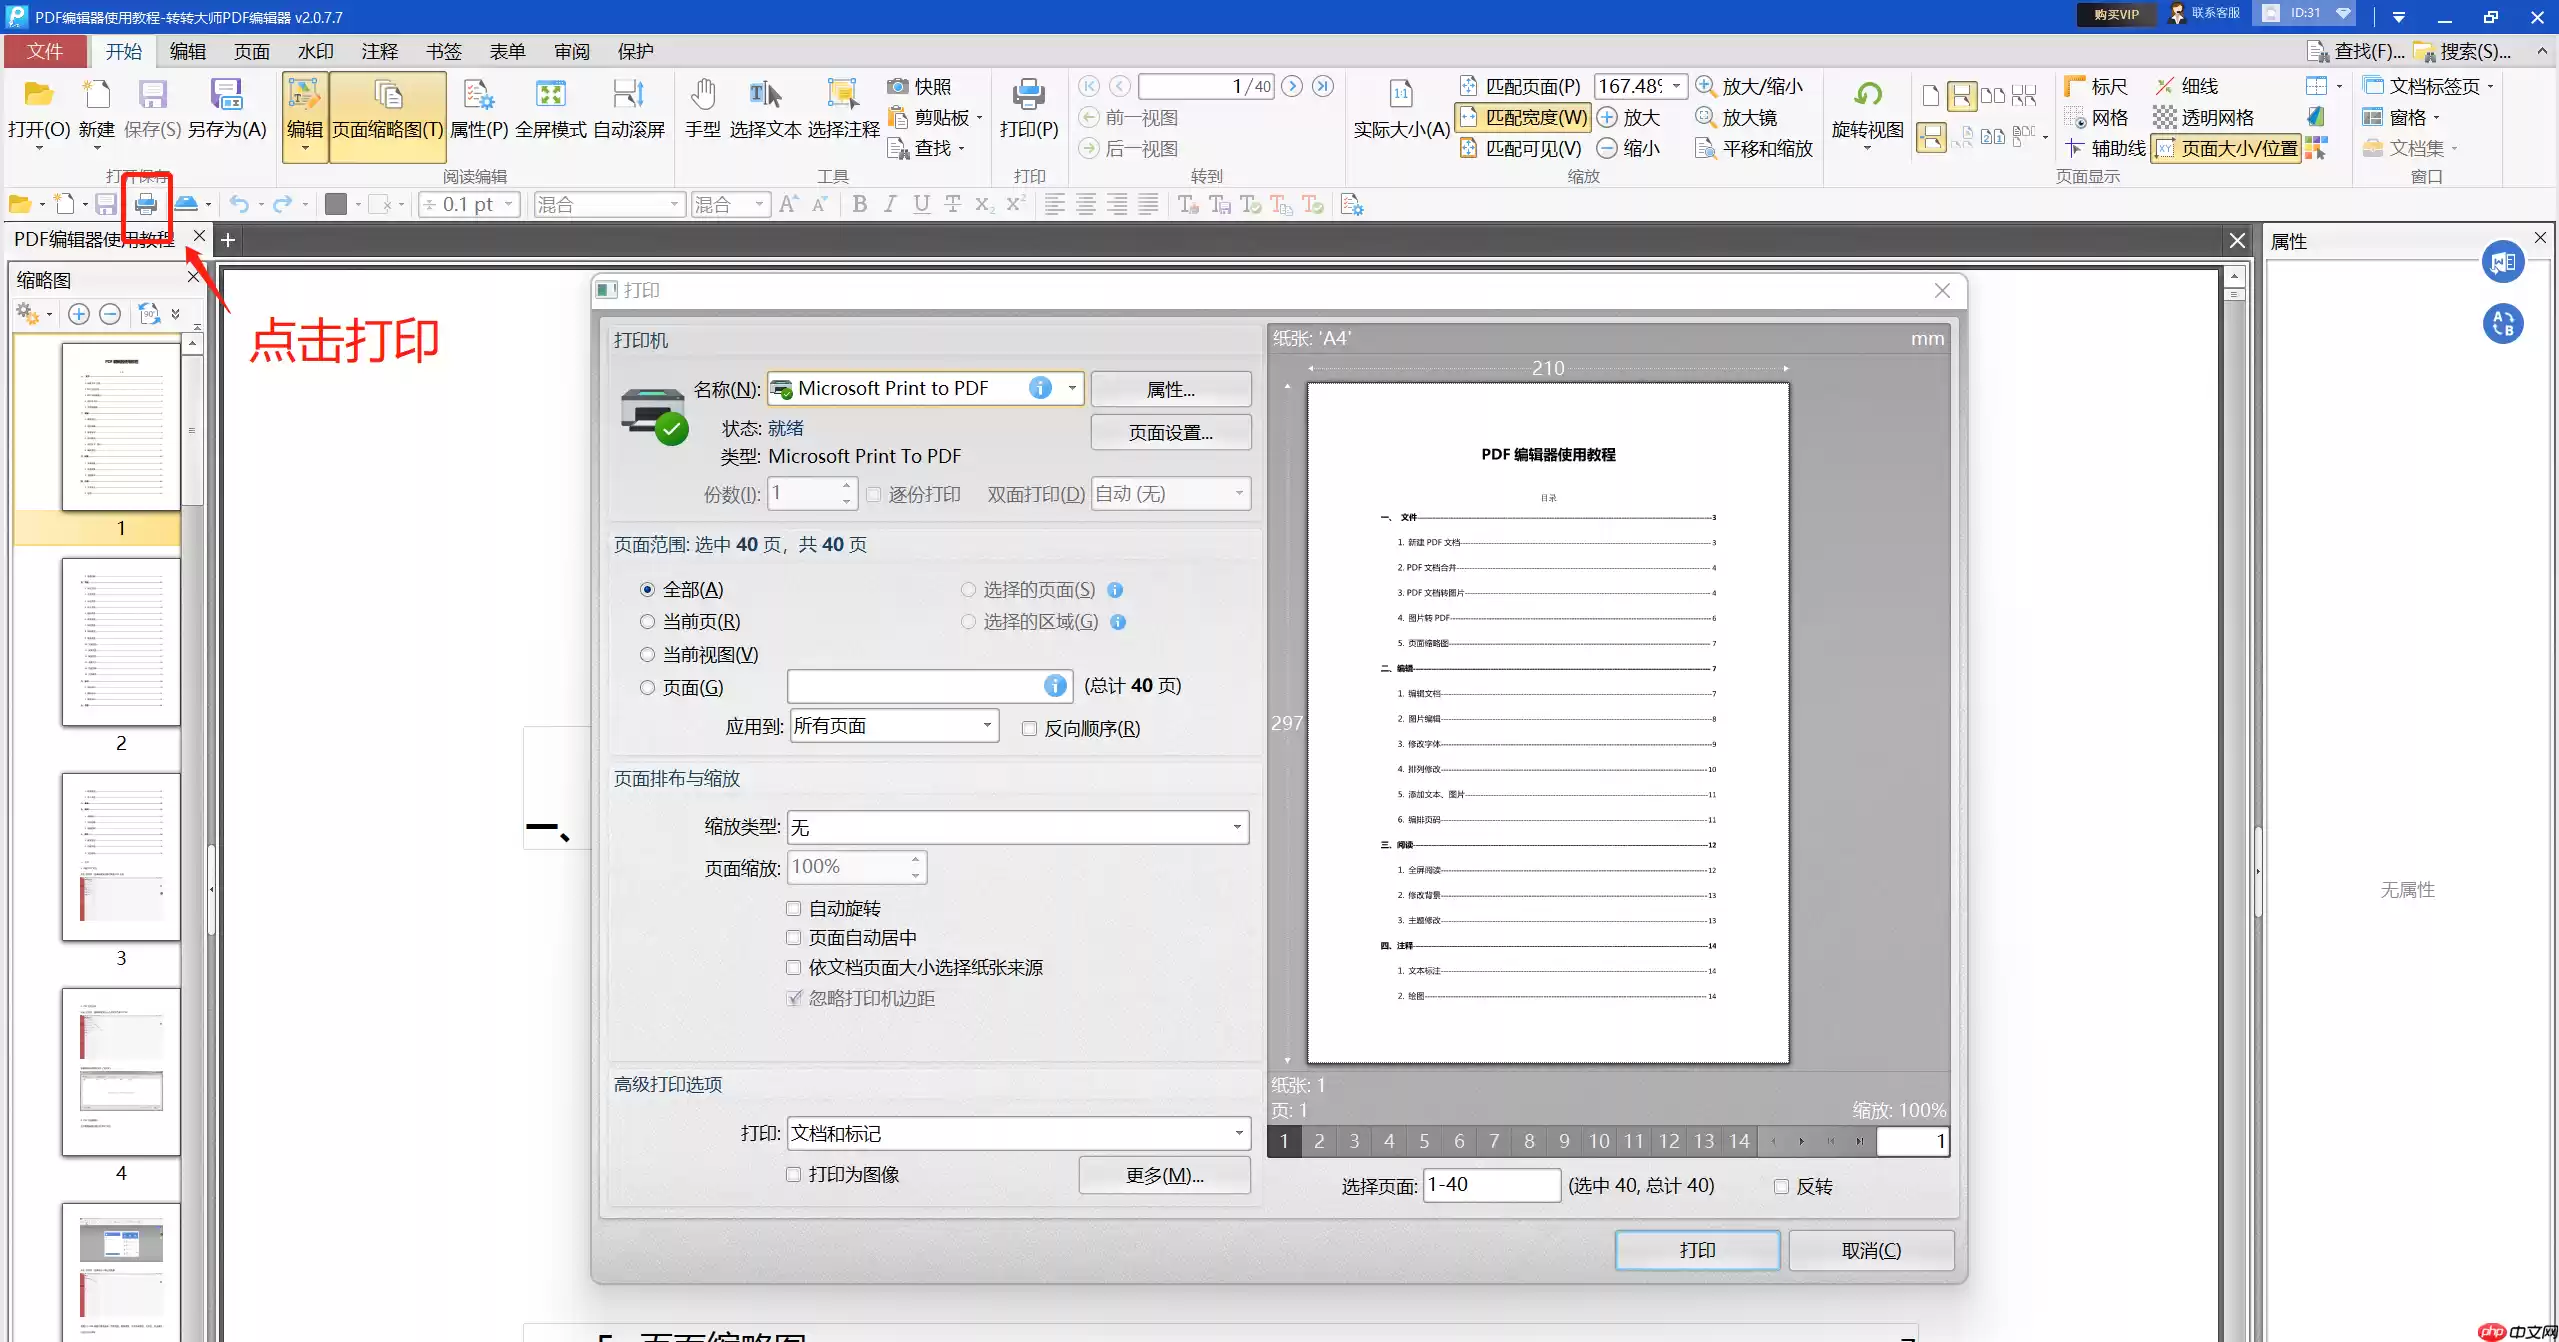Click the Page Setup button

(x=1170, y=433)
